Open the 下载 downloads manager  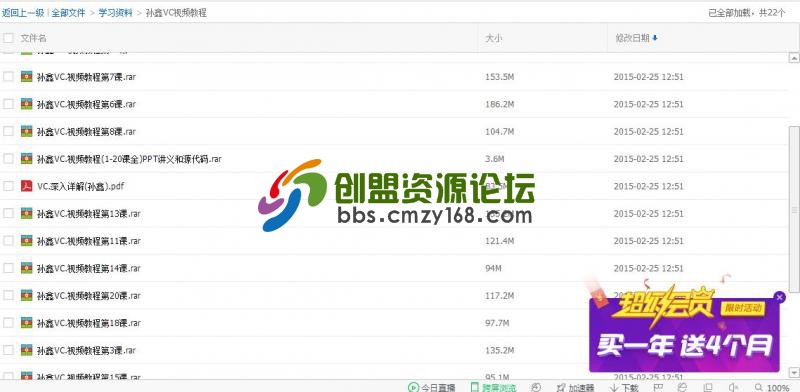click(624, 387)
